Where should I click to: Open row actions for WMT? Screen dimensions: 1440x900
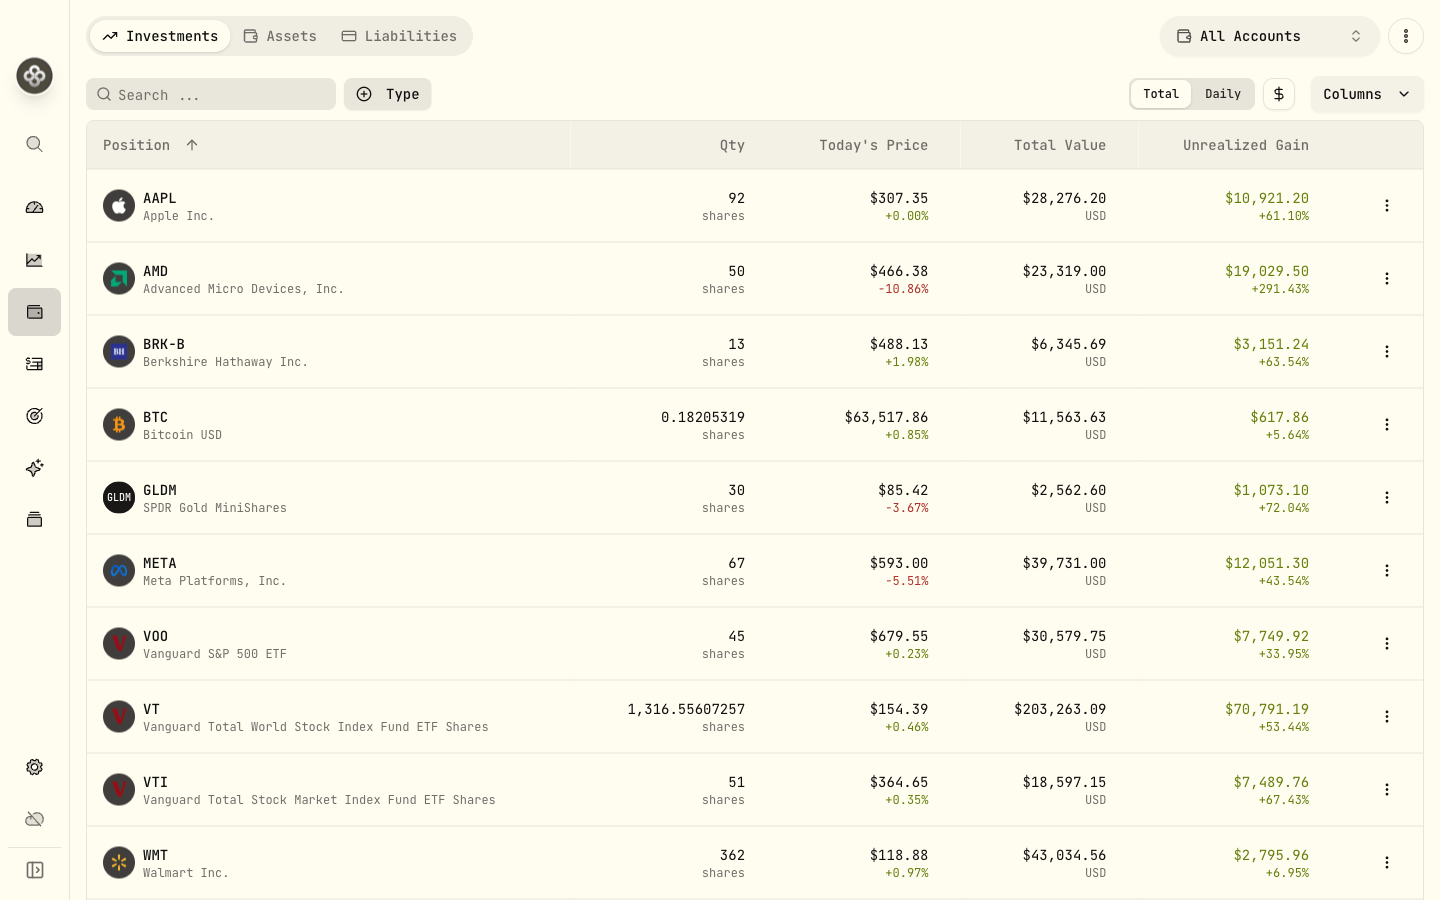click(x=1386, y=863)
